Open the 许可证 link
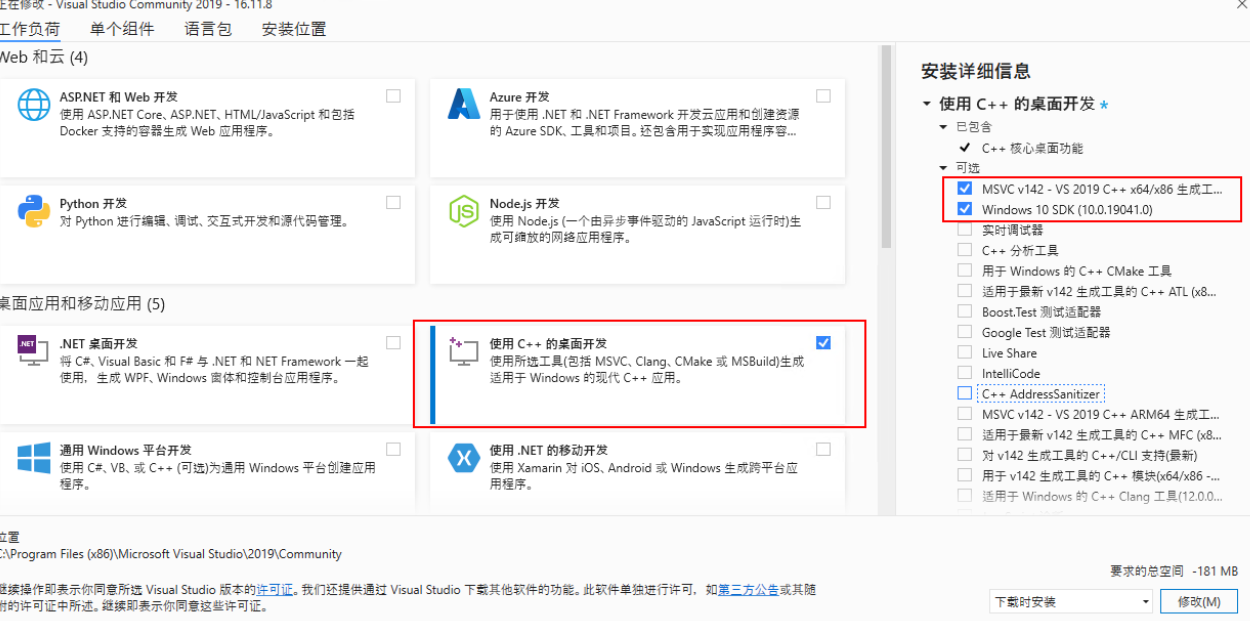This screenshot has height=621, width=1250. click(x=272, y=589)
